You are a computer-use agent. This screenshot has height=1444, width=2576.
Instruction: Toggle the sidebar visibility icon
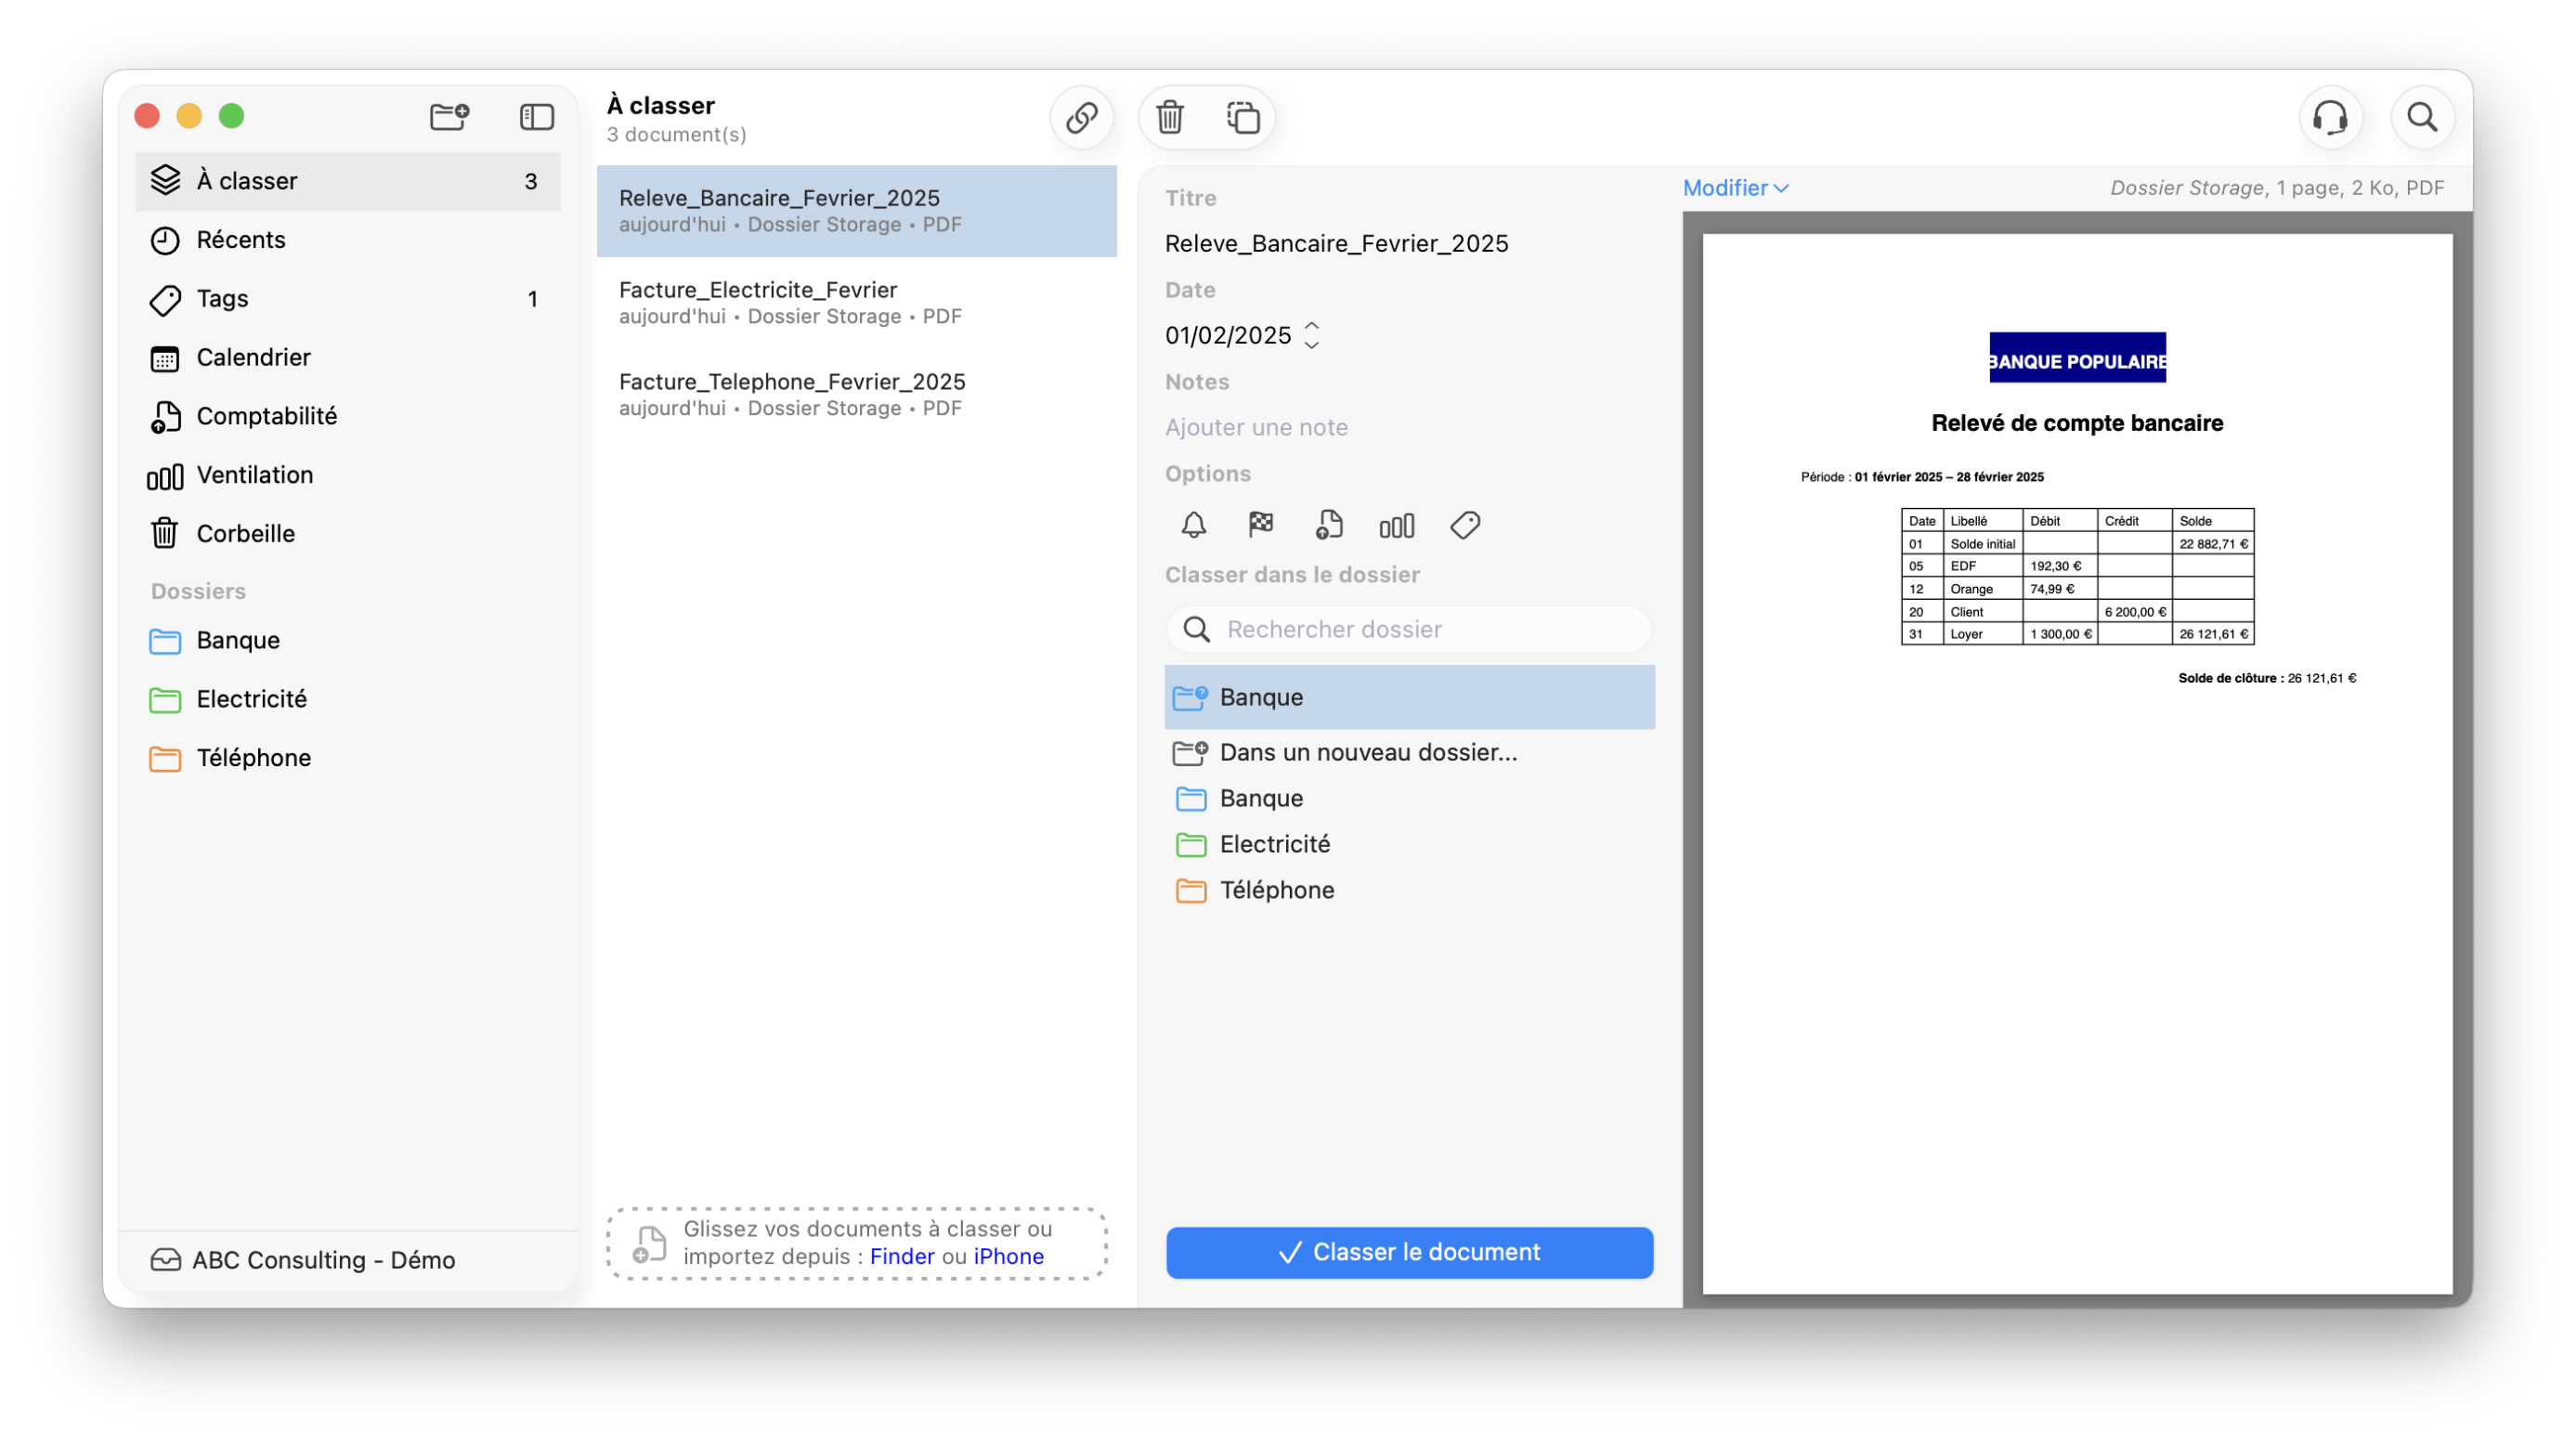(x=536, y=117)
